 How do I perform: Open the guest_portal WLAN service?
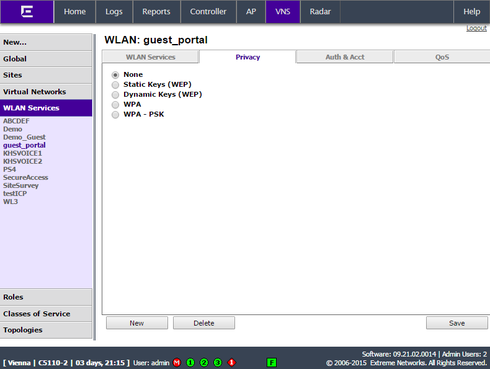(24, 145)
